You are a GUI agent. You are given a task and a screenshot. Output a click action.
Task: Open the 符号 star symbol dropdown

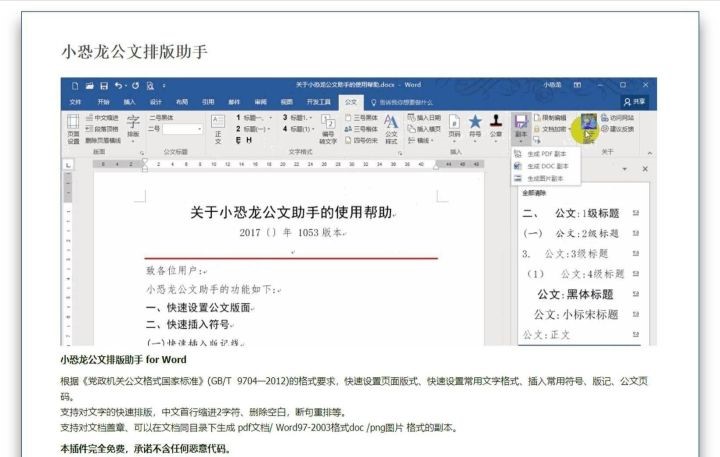[x=475, y=127]
